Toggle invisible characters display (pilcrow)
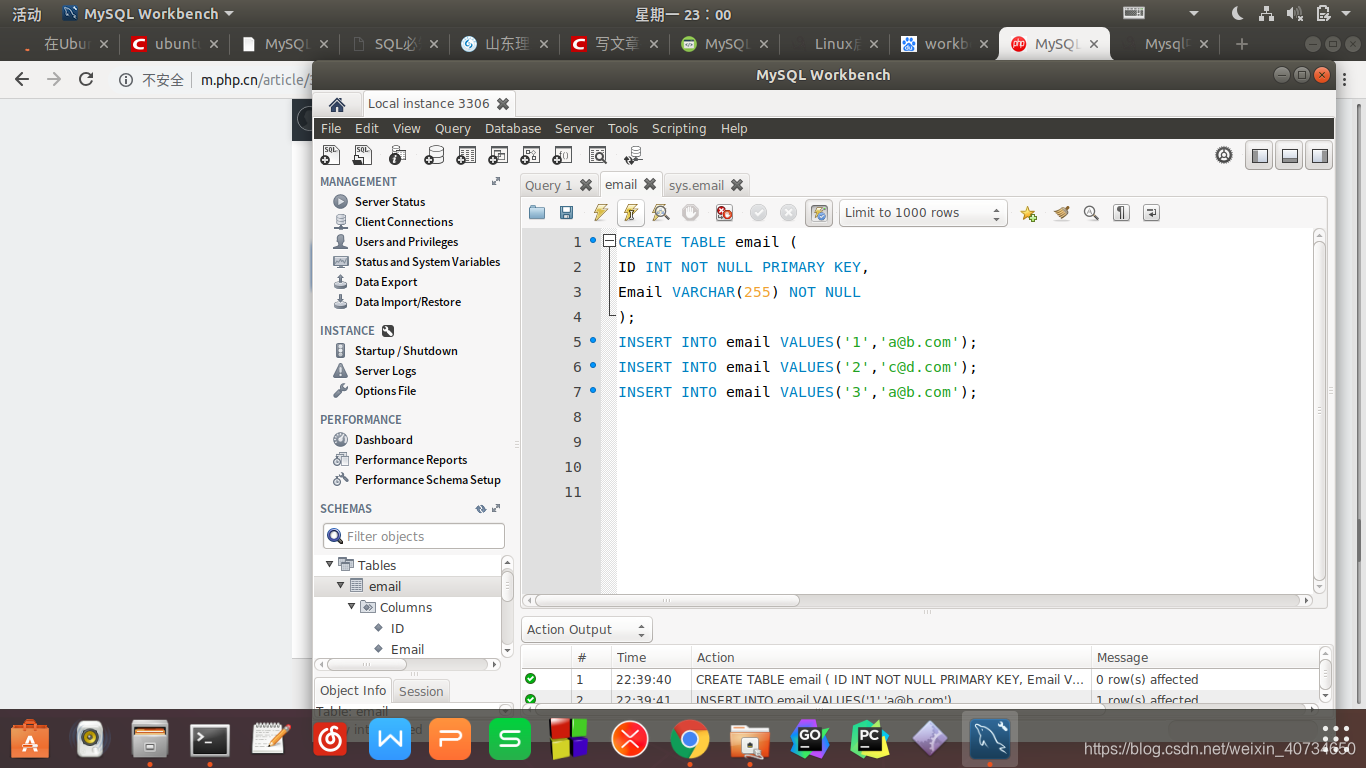This screenshot has height=768, width=1366. [1122, 212]
